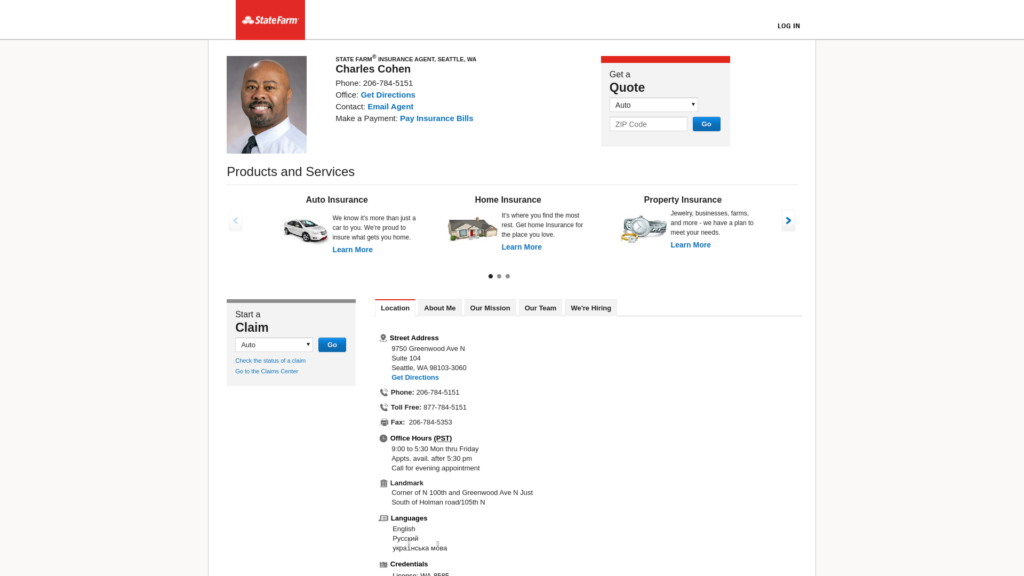Click the Email Agent link
Viewport: 1024px width, 576px height.
[390, 107]
